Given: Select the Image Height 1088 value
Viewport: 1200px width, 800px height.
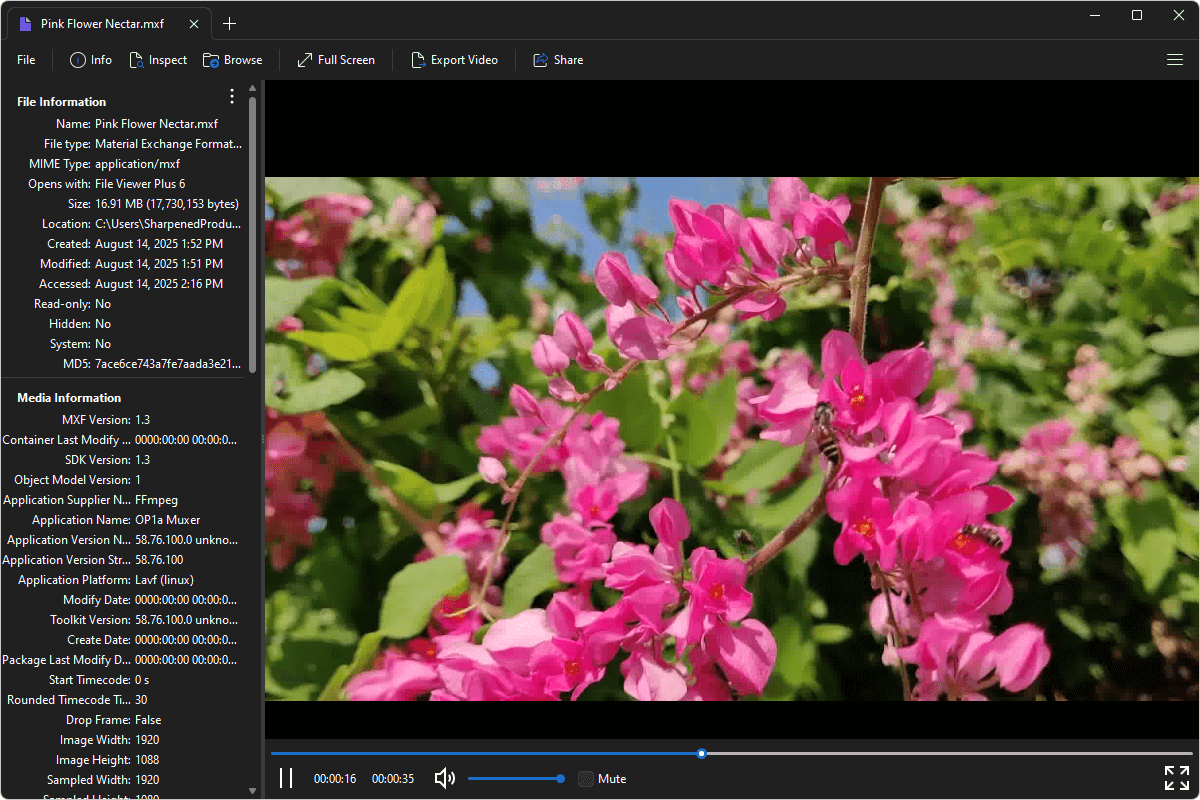Looking at the screenshot, I should pos(147,760).
